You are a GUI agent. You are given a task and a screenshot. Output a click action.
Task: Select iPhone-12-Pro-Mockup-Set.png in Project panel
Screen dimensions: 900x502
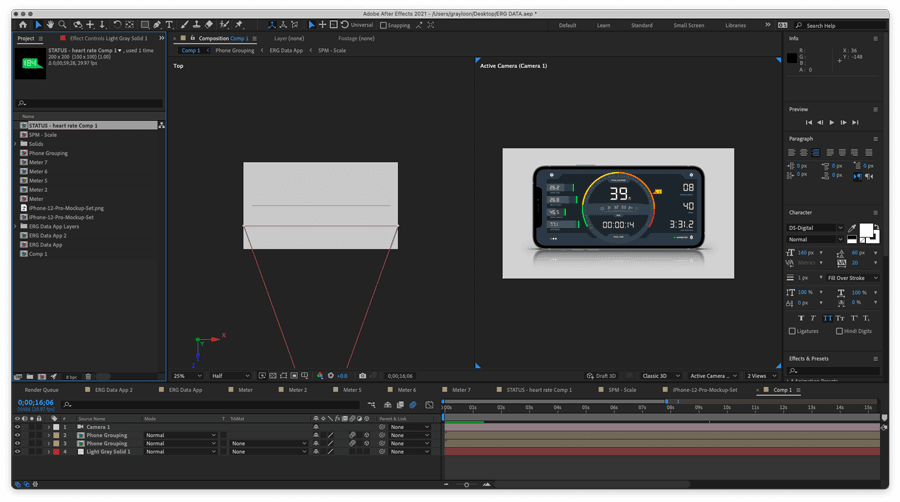[x=66, y=208]
